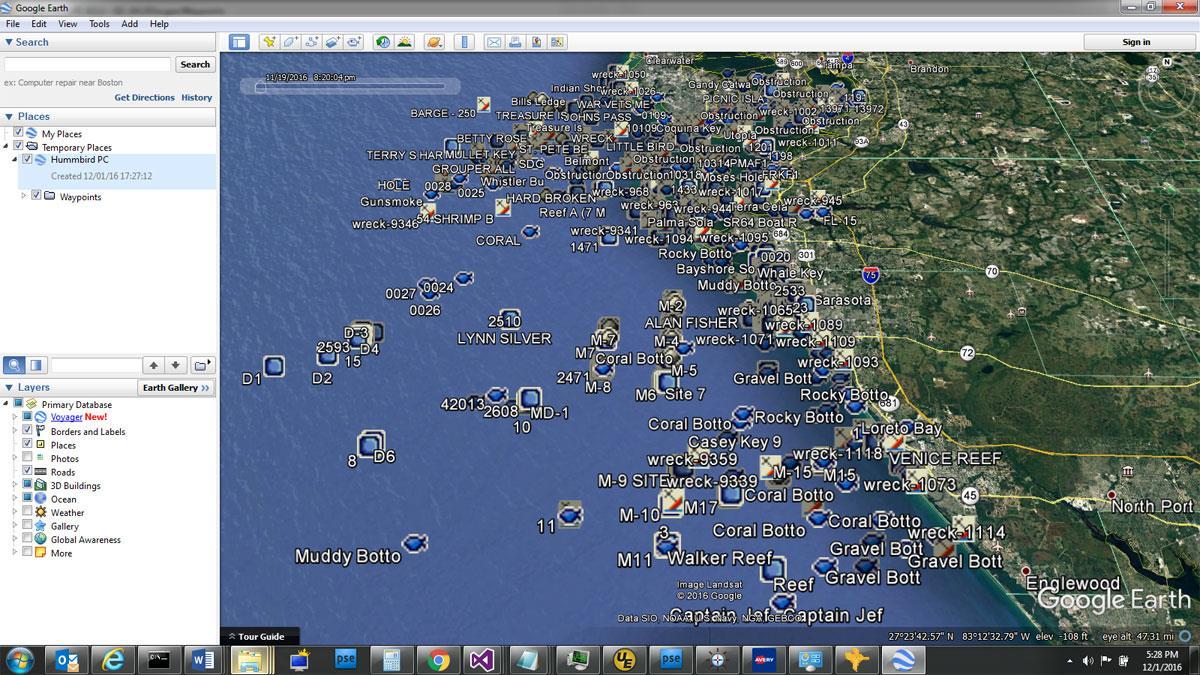
Task: Click the Sign in button
Action: [1136, 42]
